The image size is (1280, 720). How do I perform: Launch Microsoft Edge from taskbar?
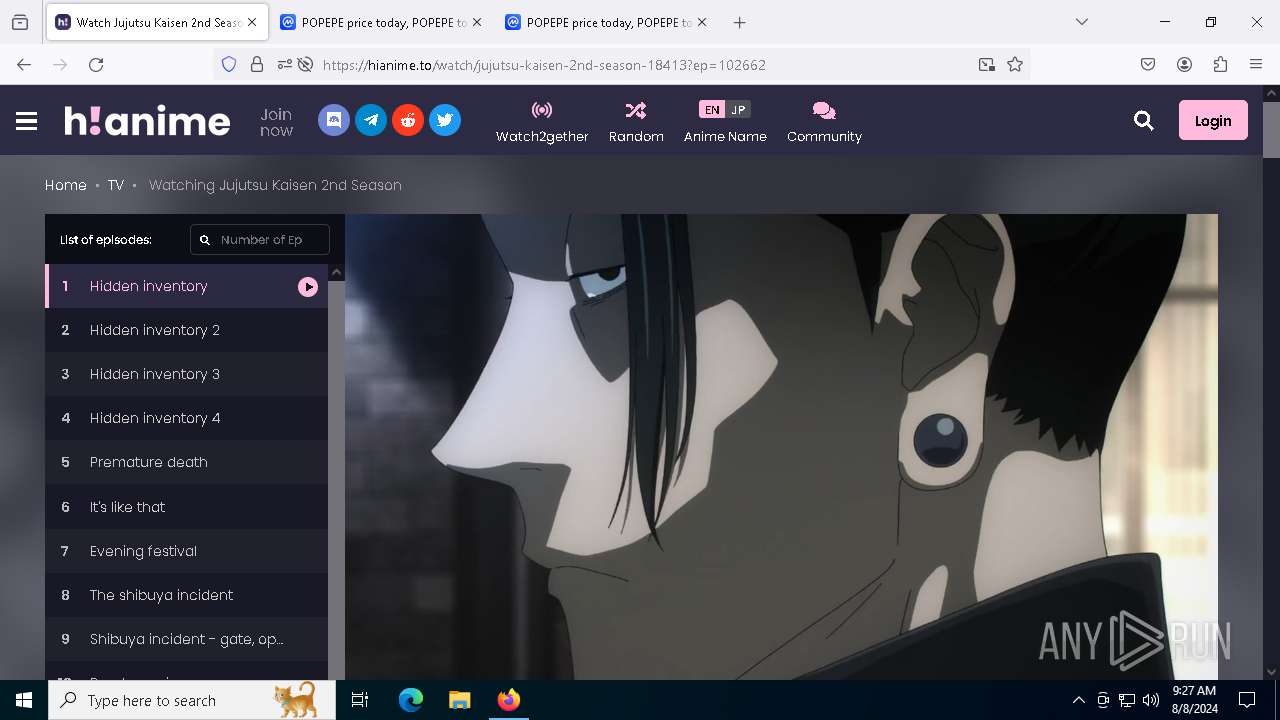(x=411, y=700)
